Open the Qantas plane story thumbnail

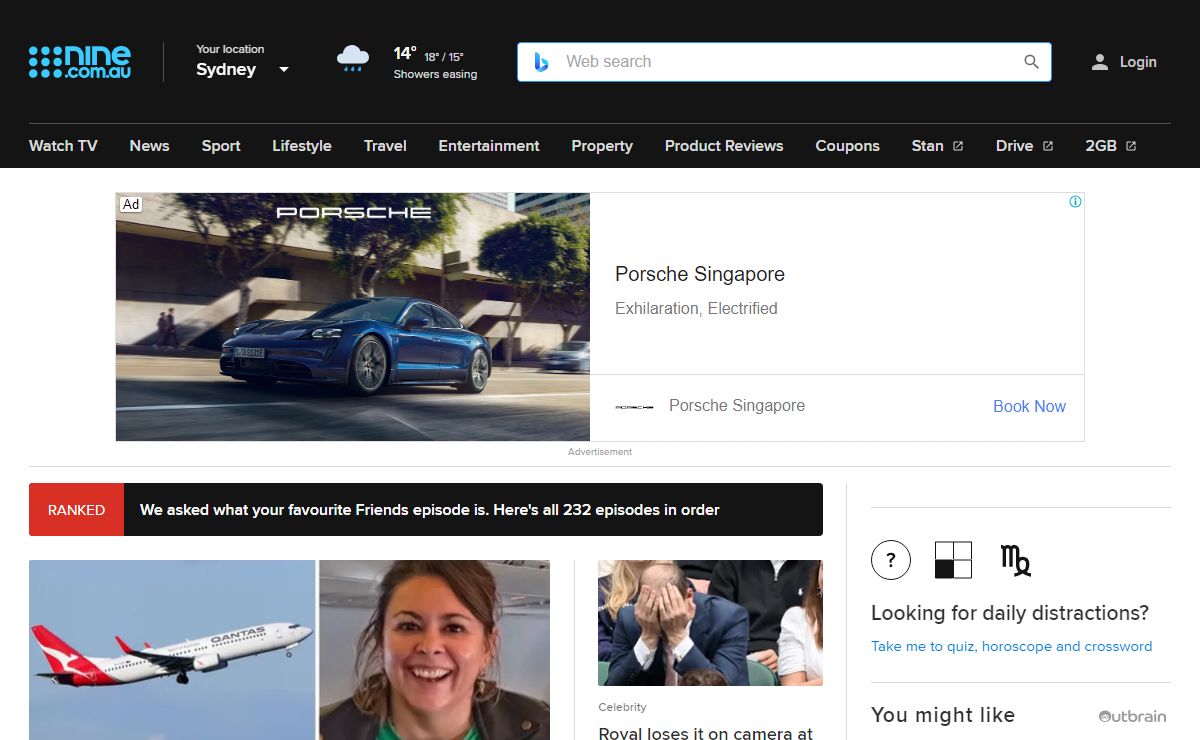pyautogui.click(x=289, y=650)
